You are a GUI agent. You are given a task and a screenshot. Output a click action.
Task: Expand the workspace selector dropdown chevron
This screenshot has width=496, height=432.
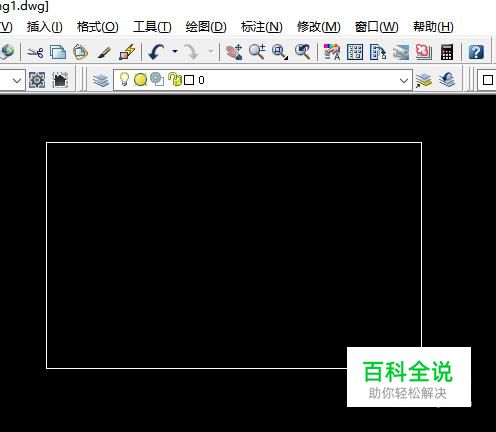17,80
